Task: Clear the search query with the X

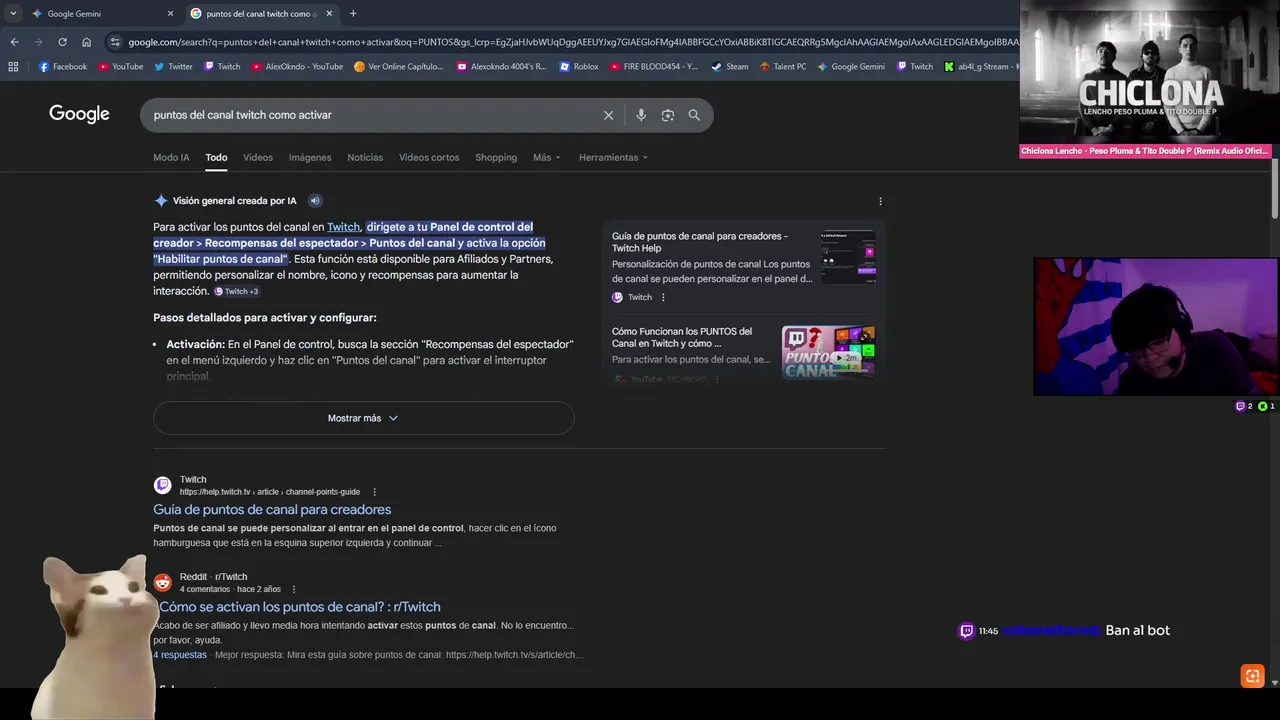Action: [x=608, y=115]
